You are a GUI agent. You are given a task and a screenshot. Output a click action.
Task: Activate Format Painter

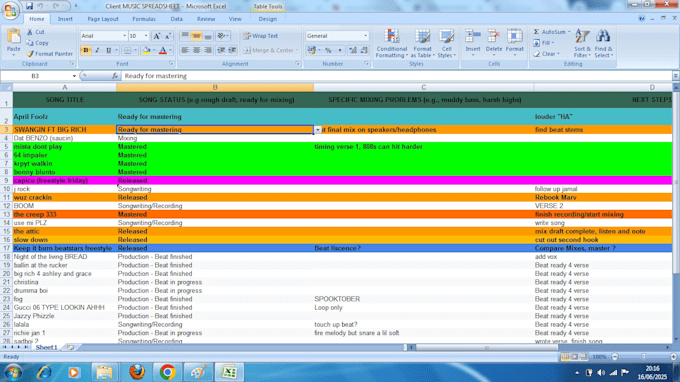coord(49,54)
